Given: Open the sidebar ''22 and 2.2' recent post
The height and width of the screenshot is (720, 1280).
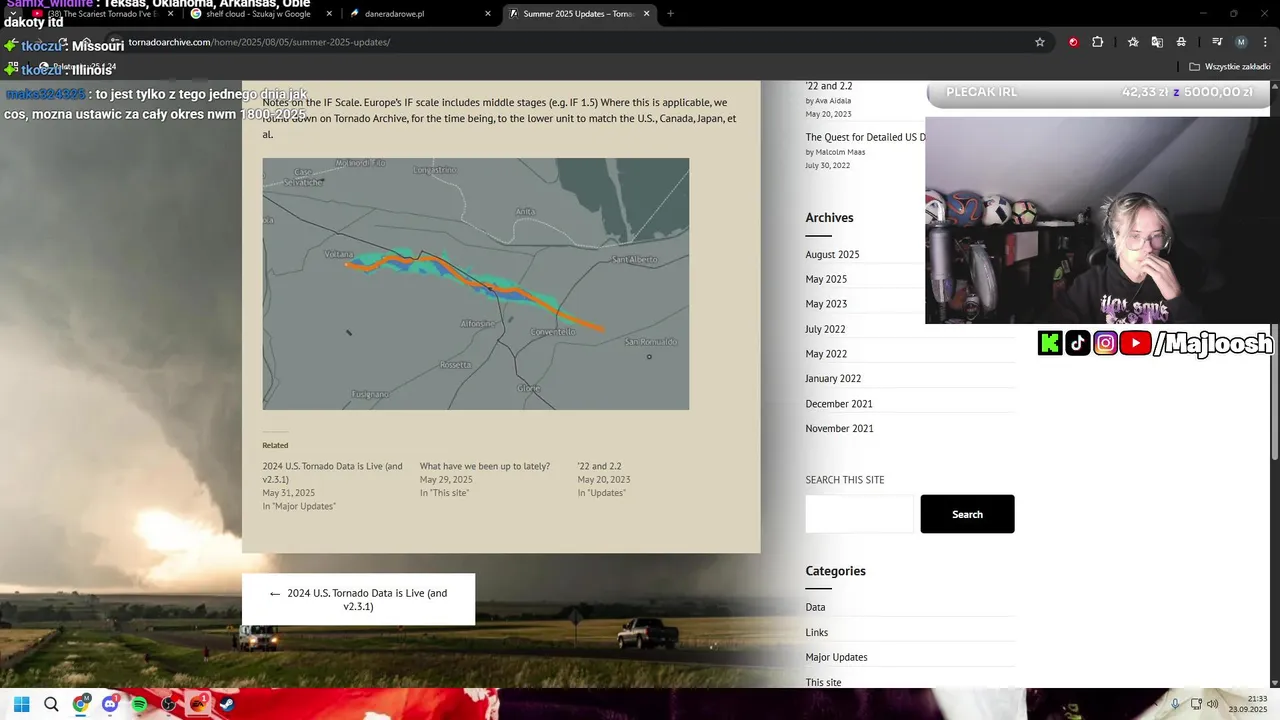Looking at the screenshot, I should pos(829,86).
